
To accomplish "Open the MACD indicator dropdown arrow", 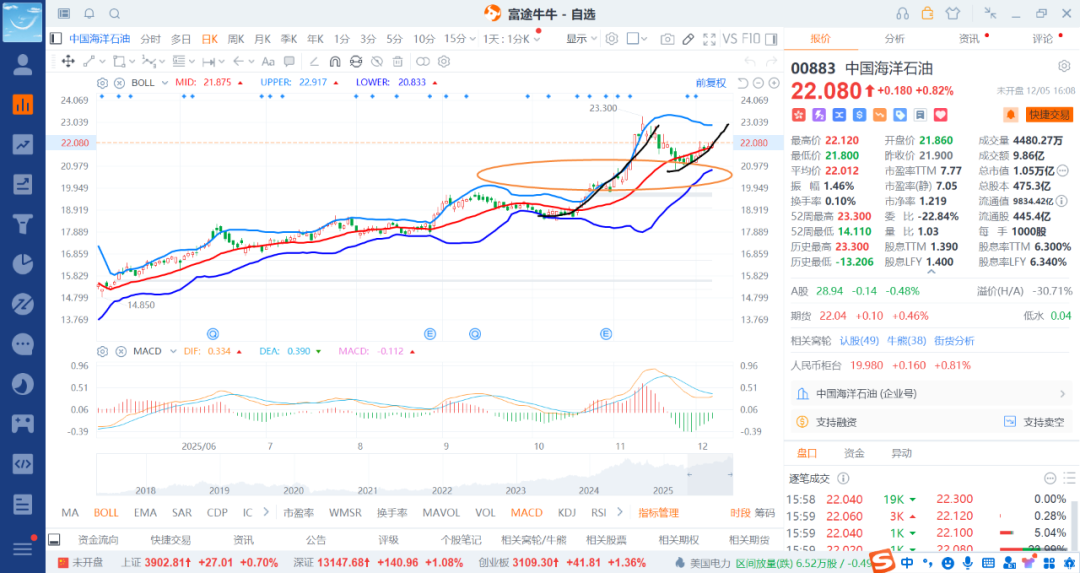I will 172,351.
